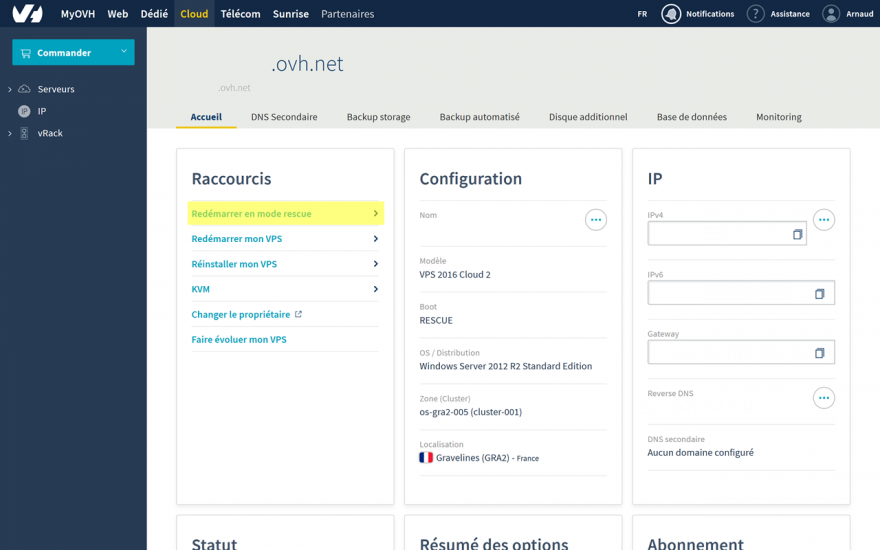880x550 pixels.
Task: Switch to the Base de données tab
Action: [x=691, y=117]
